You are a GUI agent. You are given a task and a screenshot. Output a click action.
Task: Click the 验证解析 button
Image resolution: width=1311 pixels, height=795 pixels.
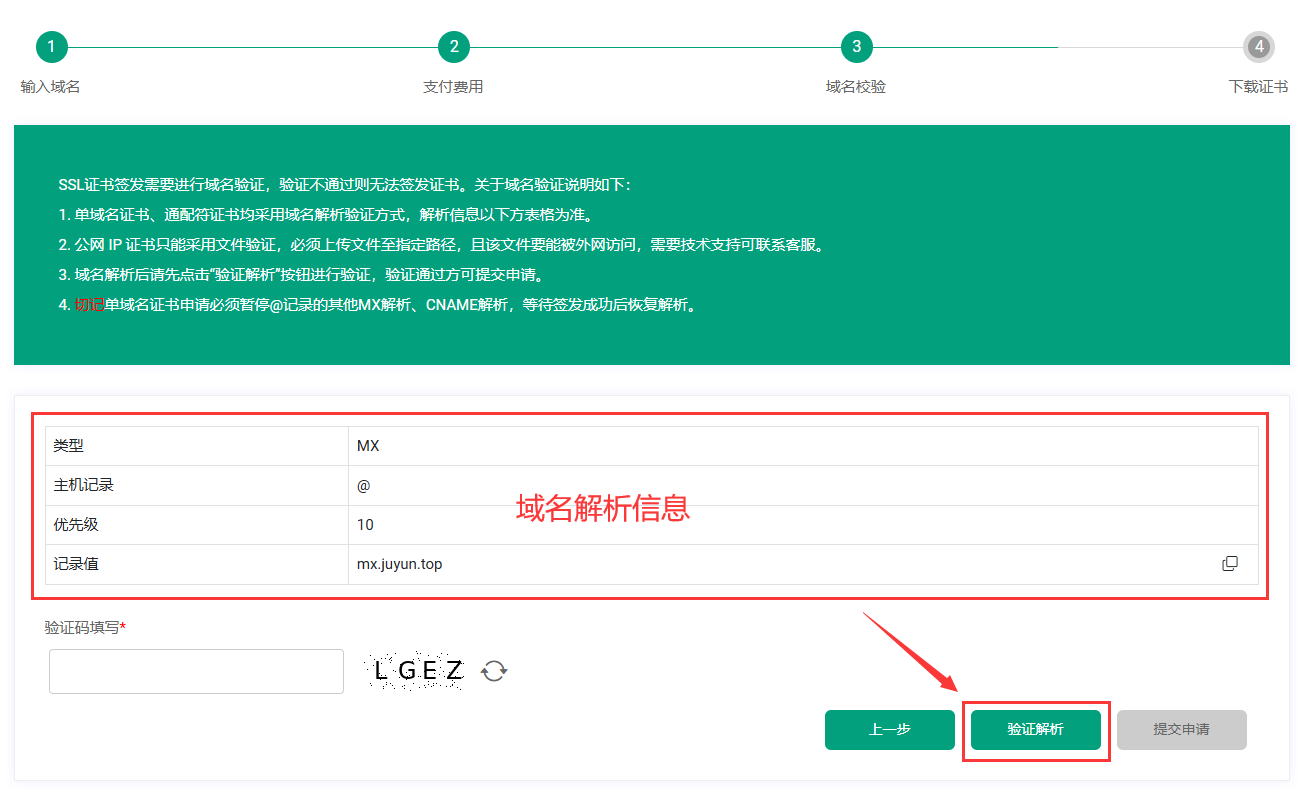(1036, 730)
